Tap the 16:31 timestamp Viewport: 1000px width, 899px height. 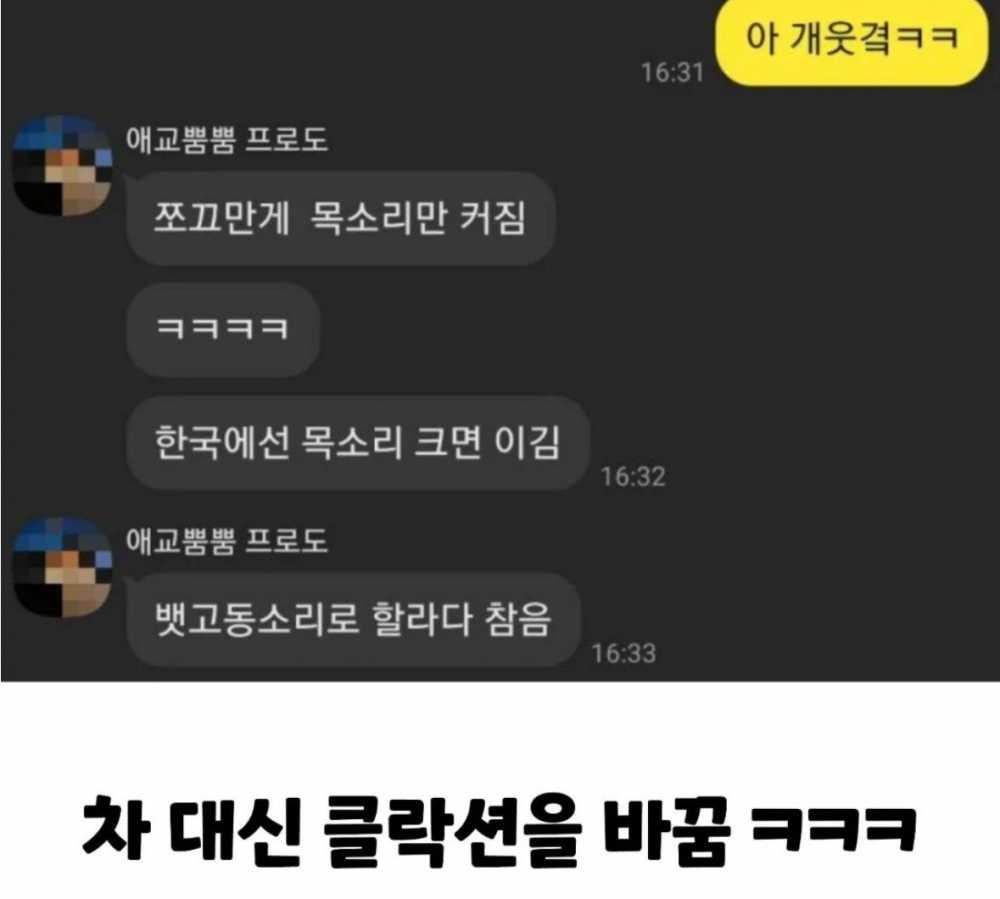pyautogui.click(x=672, y=73)
